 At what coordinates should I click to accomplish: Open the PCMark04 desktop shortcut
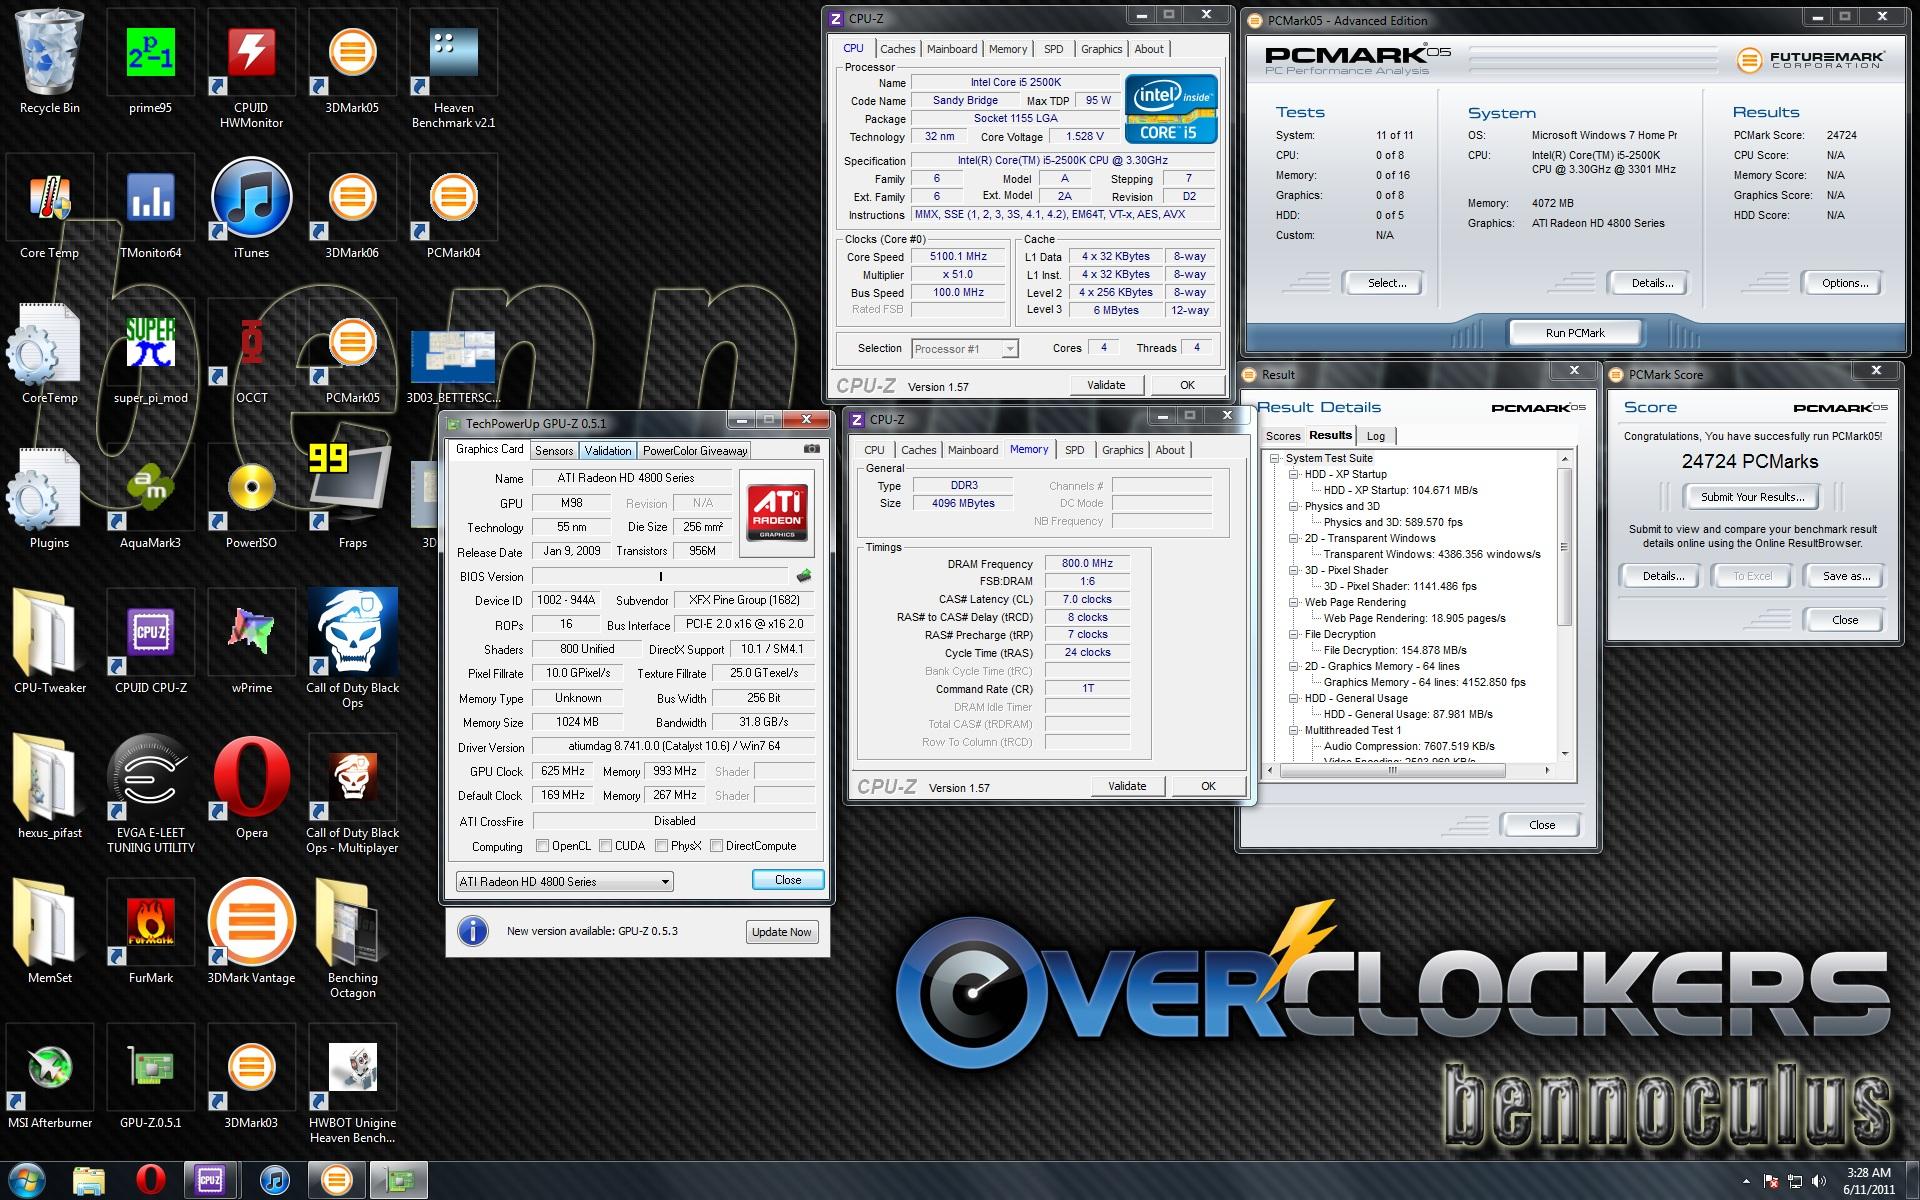(x=453, y=207)
